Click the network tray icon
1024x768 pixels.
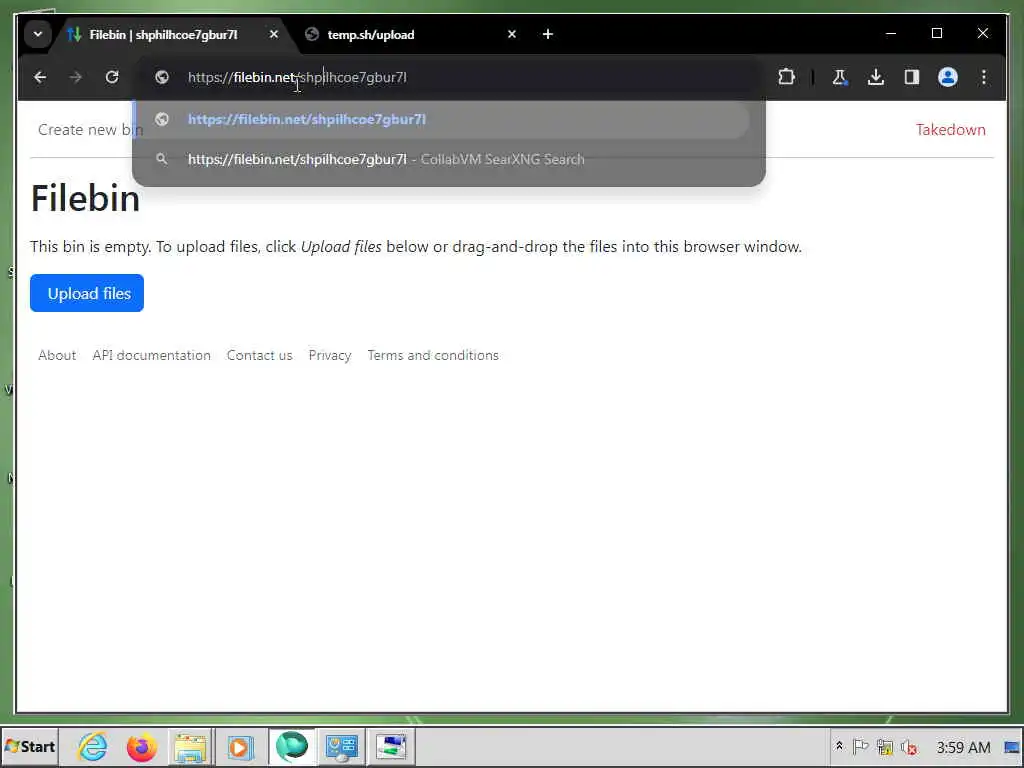[885, 746]
